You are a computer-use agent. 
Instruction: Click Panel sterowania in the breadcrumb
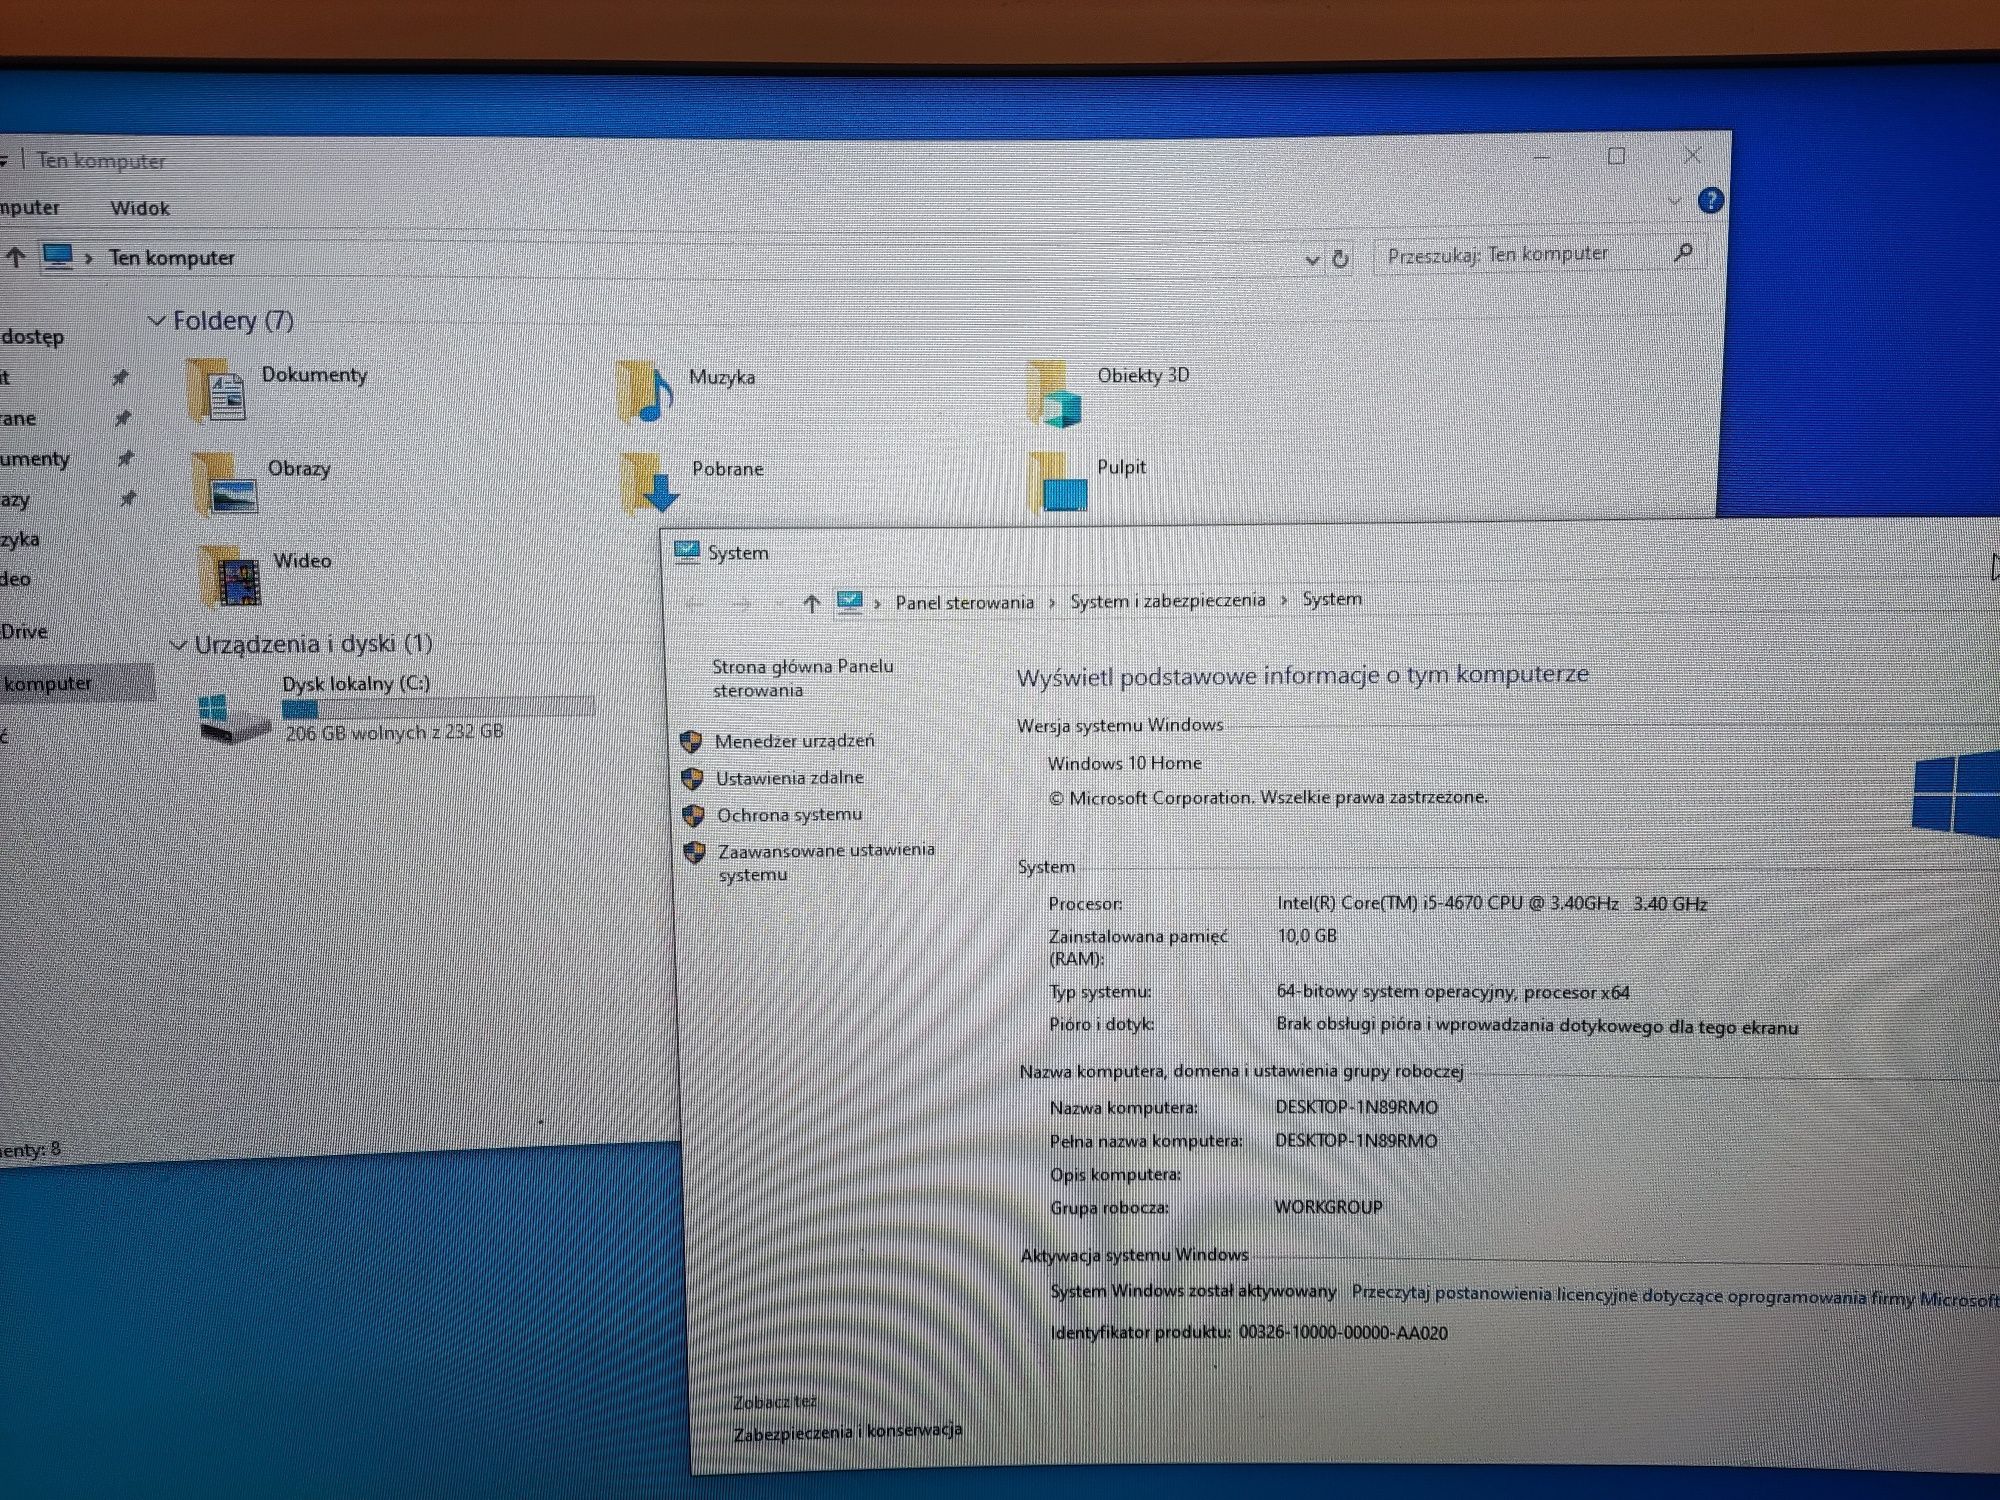[x=964, y=602]
